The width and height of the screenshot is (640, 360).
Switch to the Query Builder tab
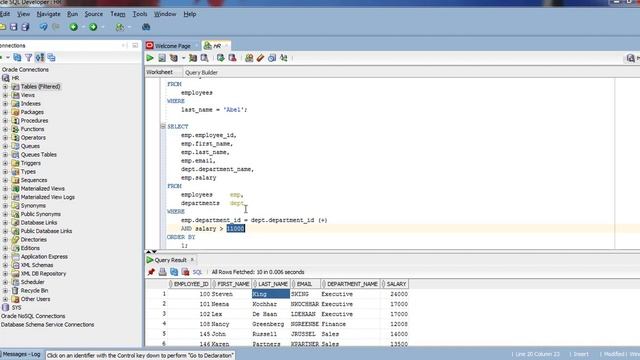pyautogui.click(x=201, y=73)
